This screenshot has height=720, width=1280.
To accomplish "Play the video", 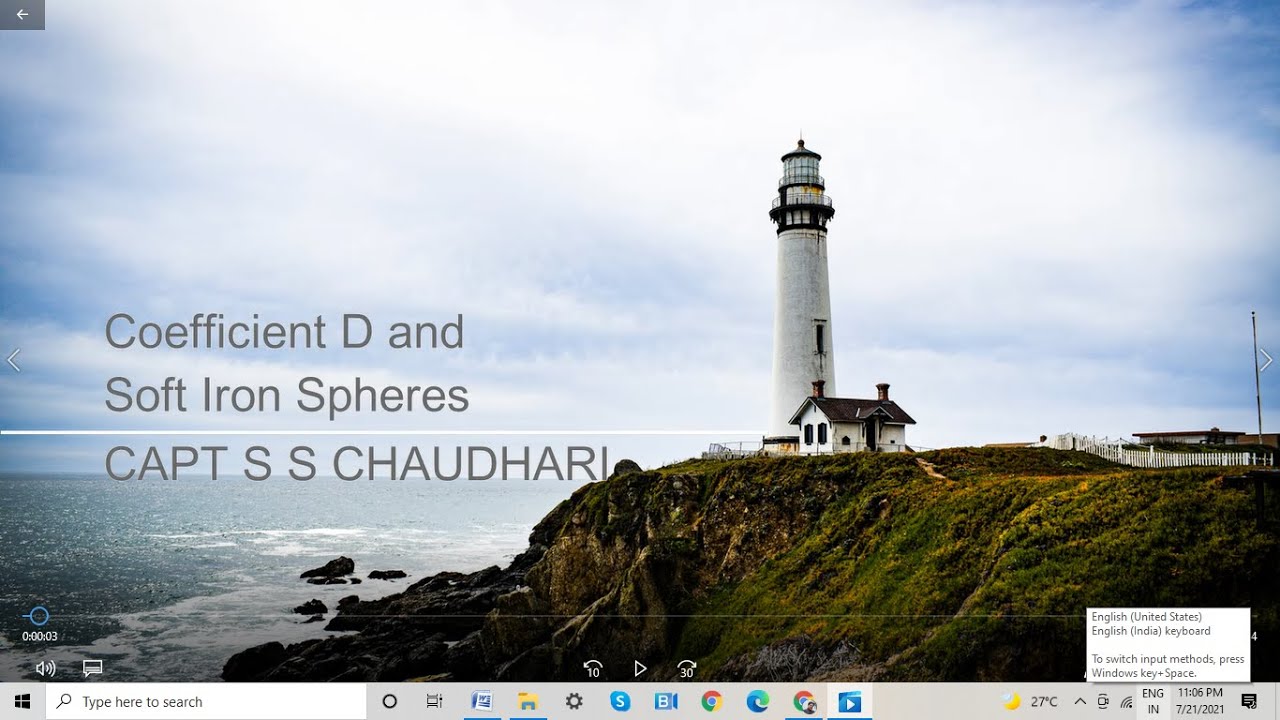I will click(x=640, y=668).
